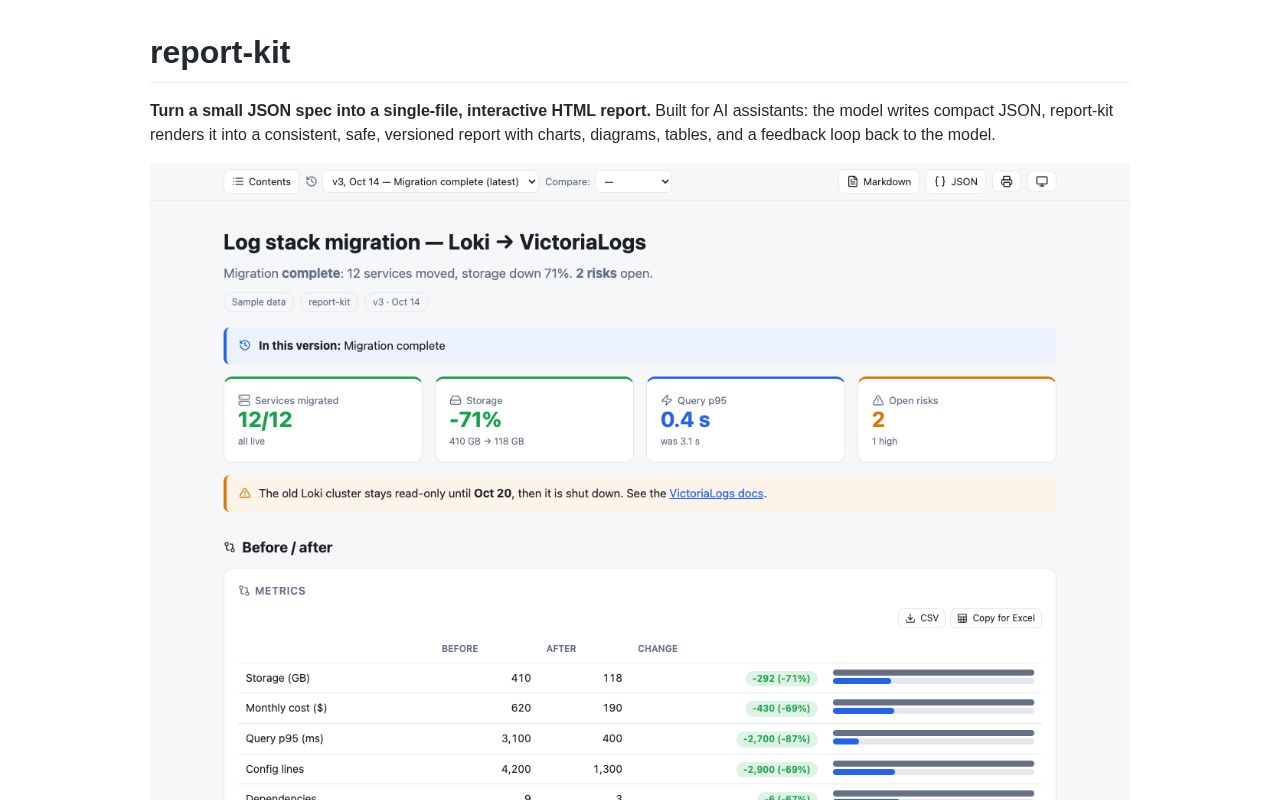Click the -292 (-71%) change badge
1280x800 pixels.
tap(781, 678)
